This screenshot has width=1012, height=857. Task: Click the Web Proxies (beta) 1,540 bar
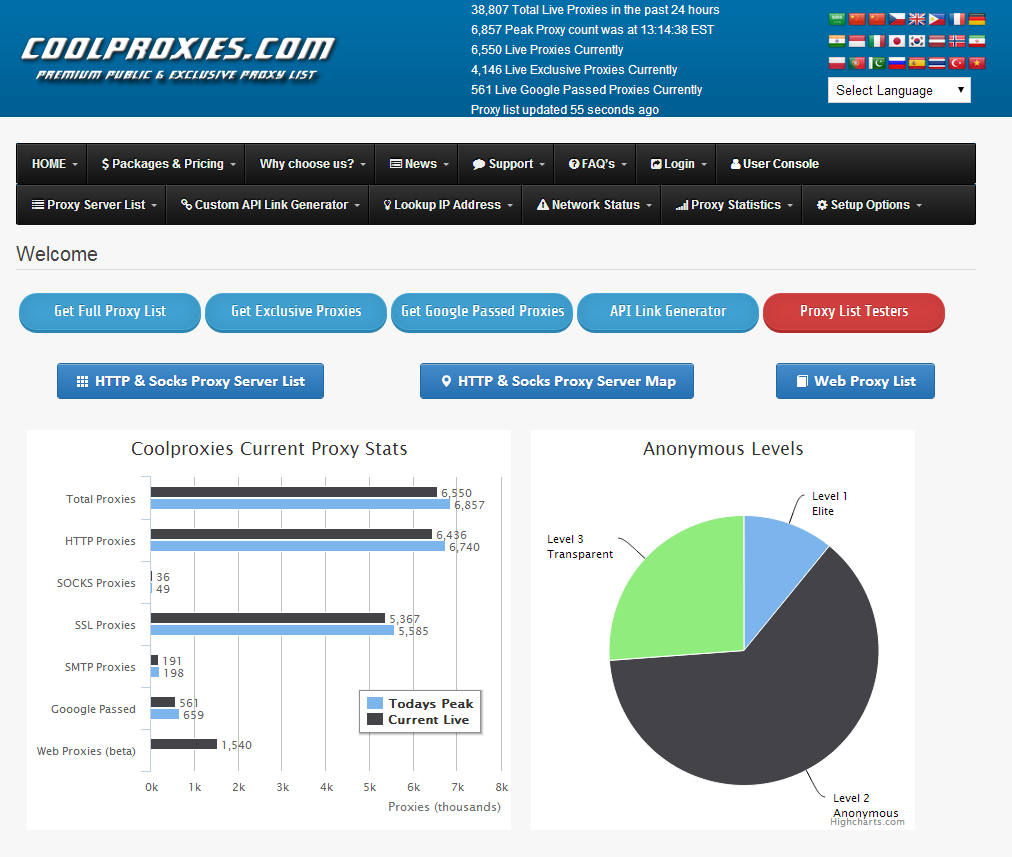[184, 744]
